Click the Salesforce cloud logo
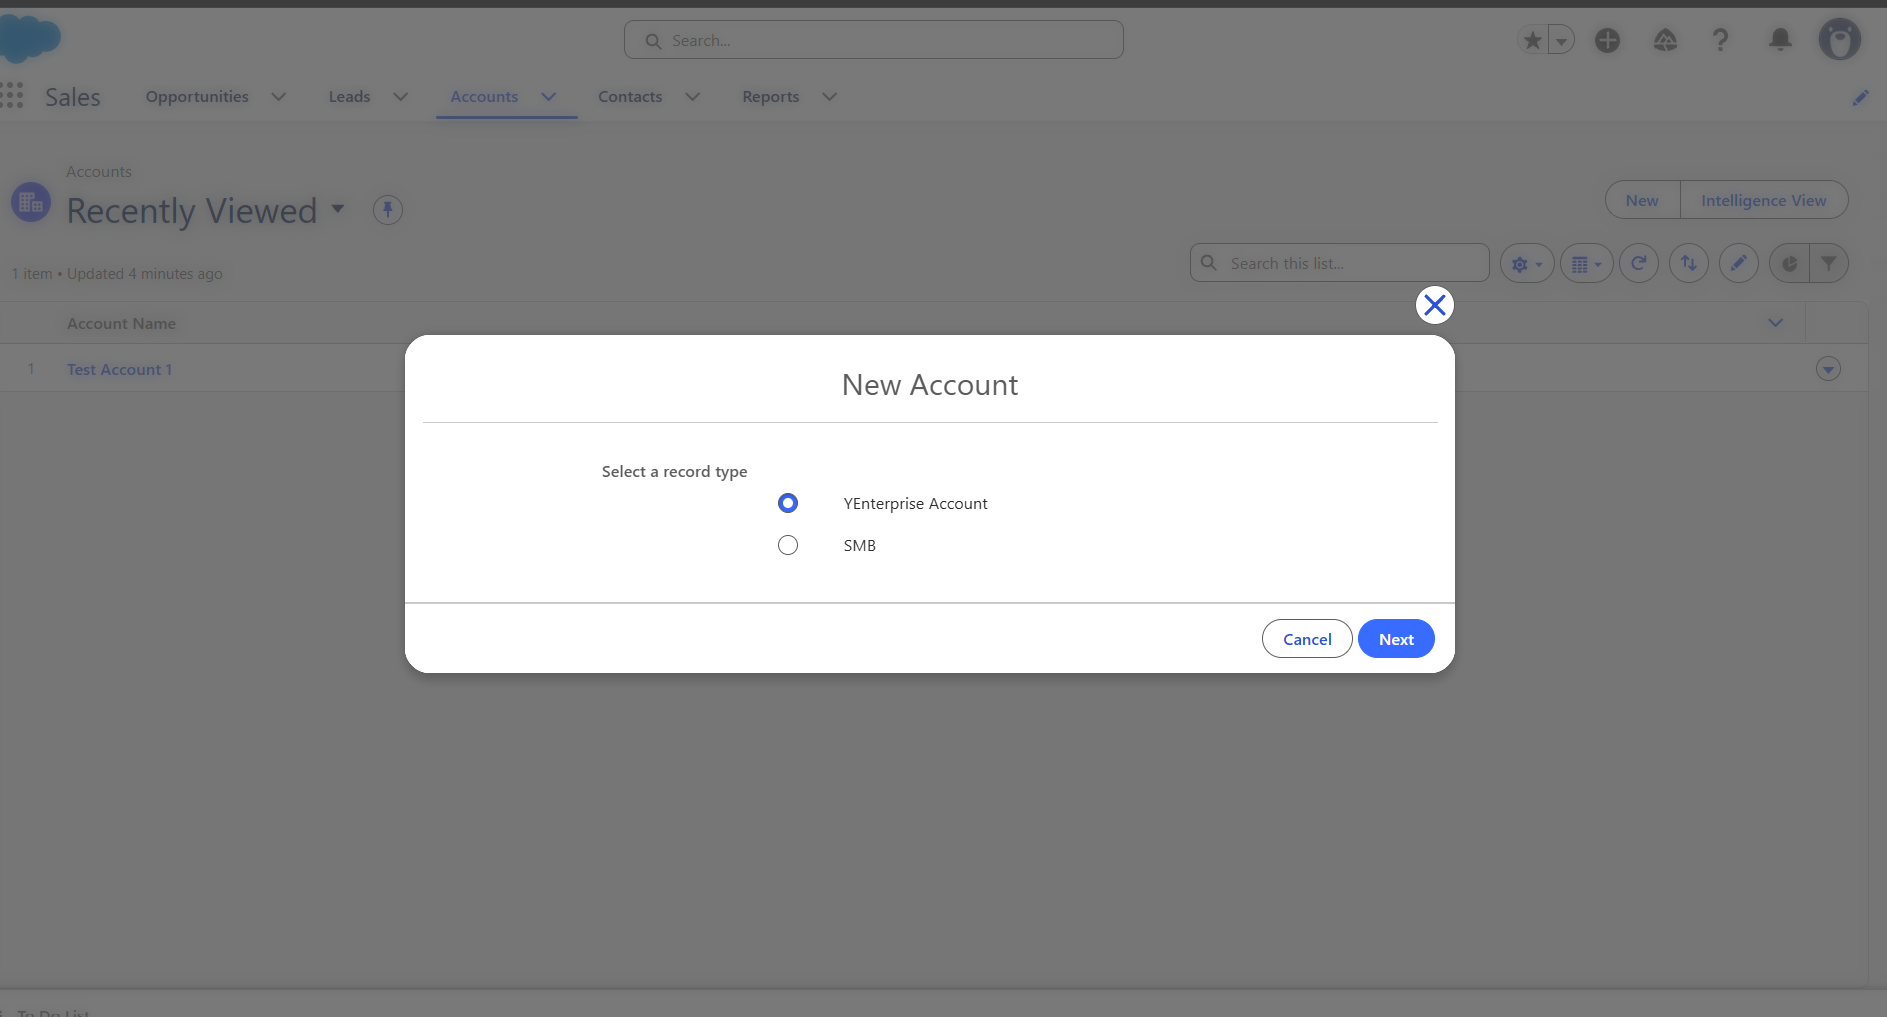Screen dimensions: 1887x1017 click(29, 38)
